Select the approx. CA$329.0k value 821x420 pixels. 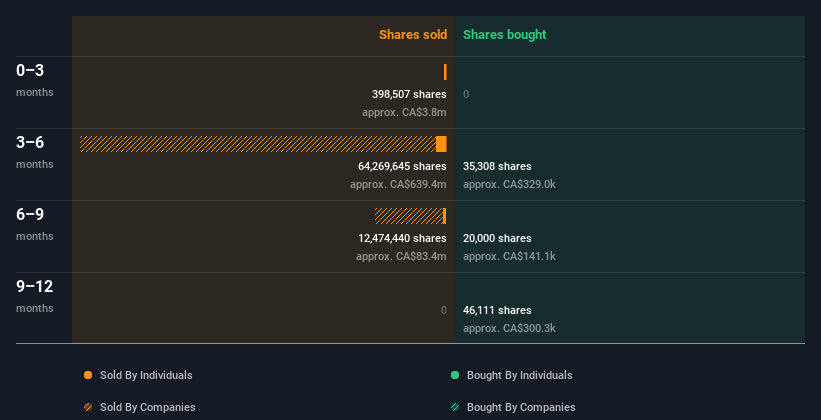pos(509,185)
